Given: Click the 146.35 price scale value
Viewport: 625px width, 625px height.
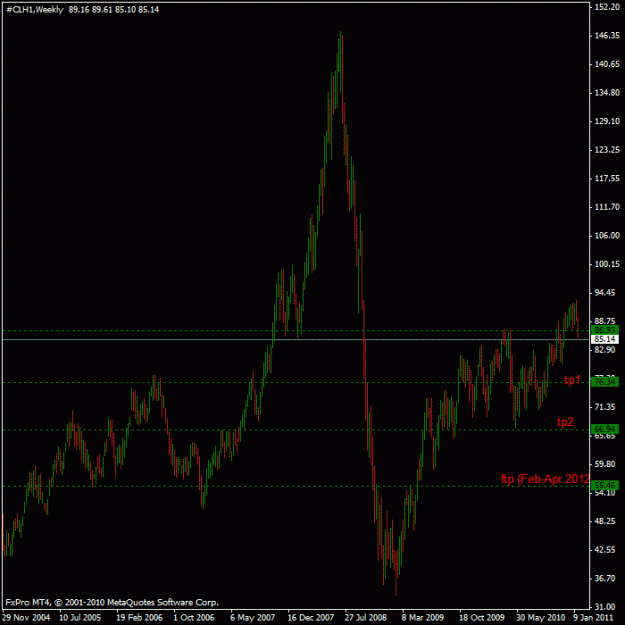Looking at the screenshot, I should pos(607,36).
